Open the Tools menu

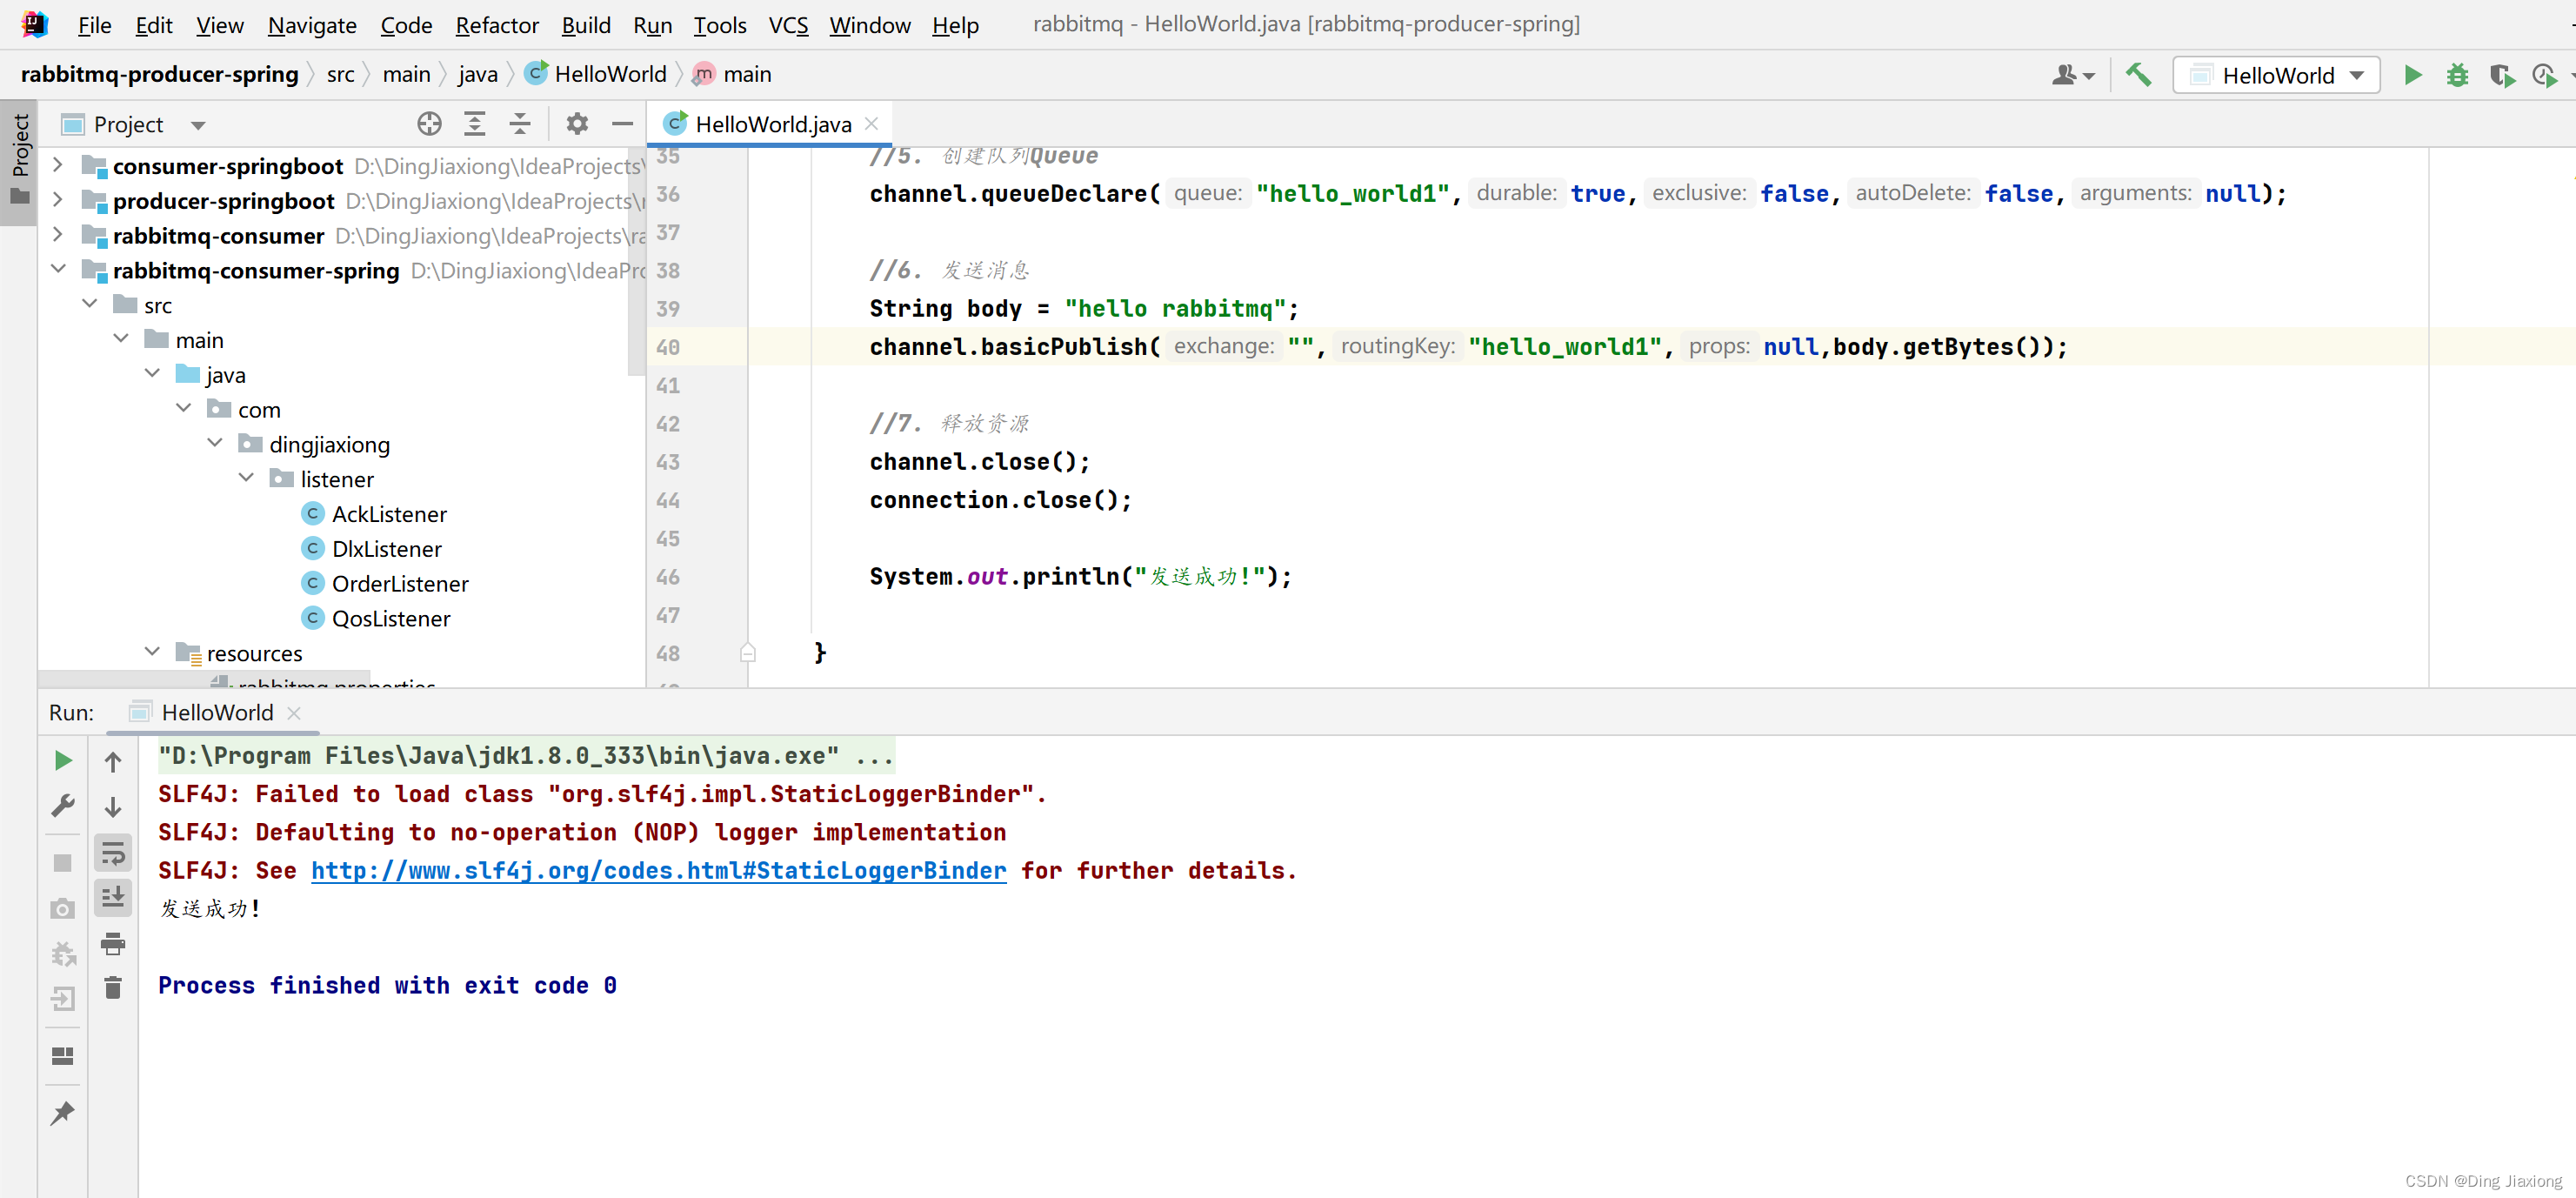coord(720,25)
